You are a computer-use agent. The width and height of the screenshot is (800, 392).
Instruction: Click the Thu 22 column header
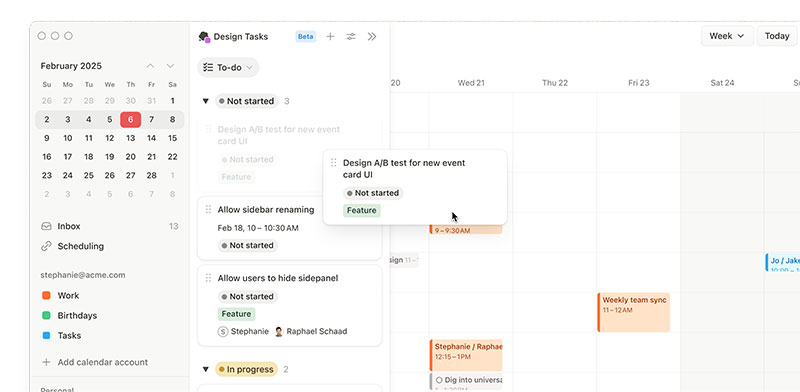pyautogui.click(x=555, y=83)
